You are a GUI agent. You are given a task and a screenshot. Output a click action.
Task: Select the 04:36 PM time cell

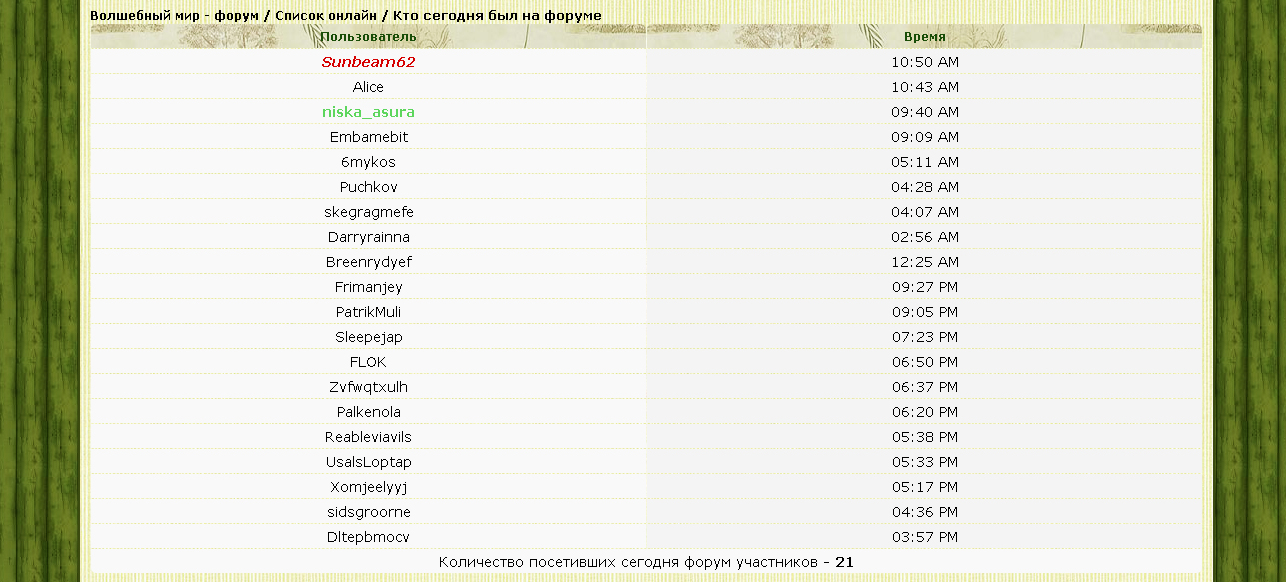click(924, 512)
